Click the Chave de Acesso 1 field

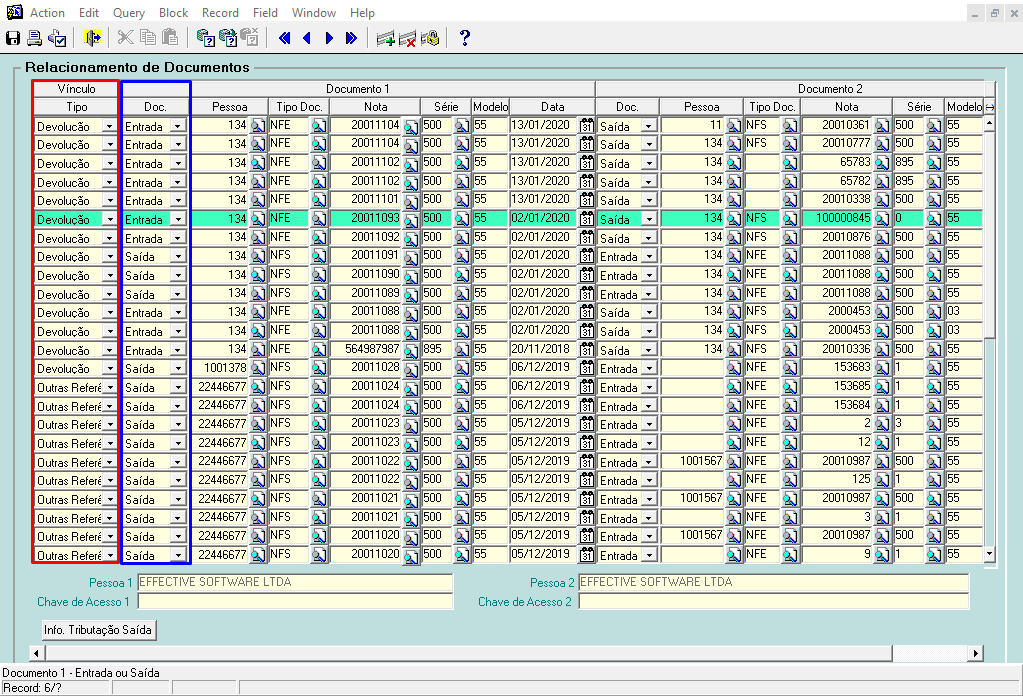(295, 601)
